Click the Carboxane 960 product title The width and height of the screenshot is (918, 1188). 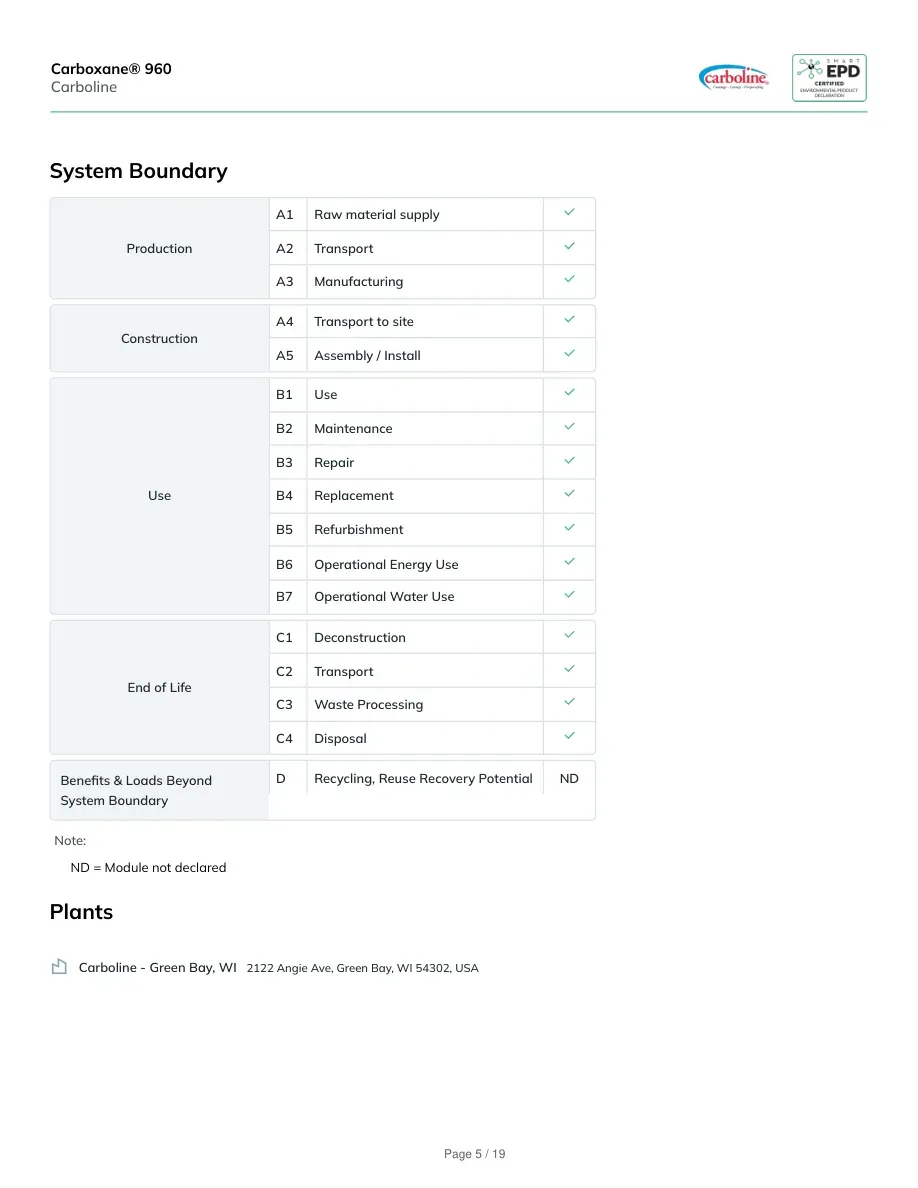click(x=111, y=68)
